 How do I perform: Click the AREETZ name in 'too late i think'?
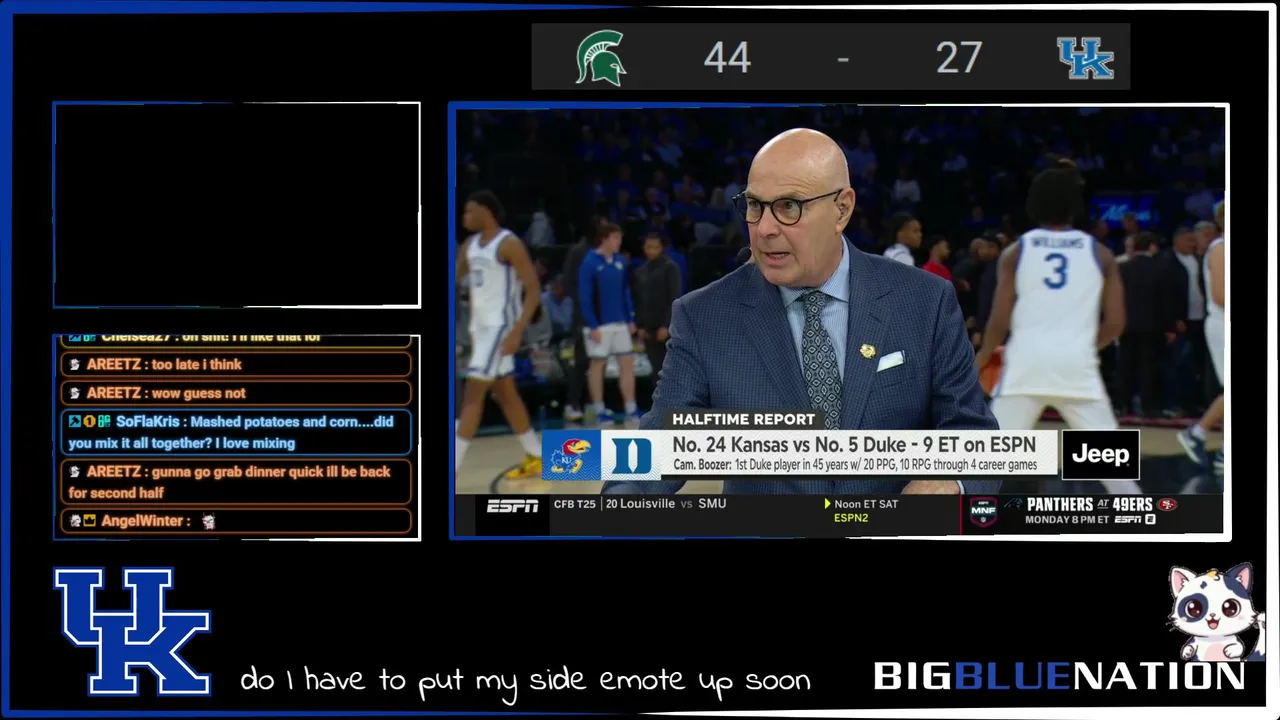point(113,365)
